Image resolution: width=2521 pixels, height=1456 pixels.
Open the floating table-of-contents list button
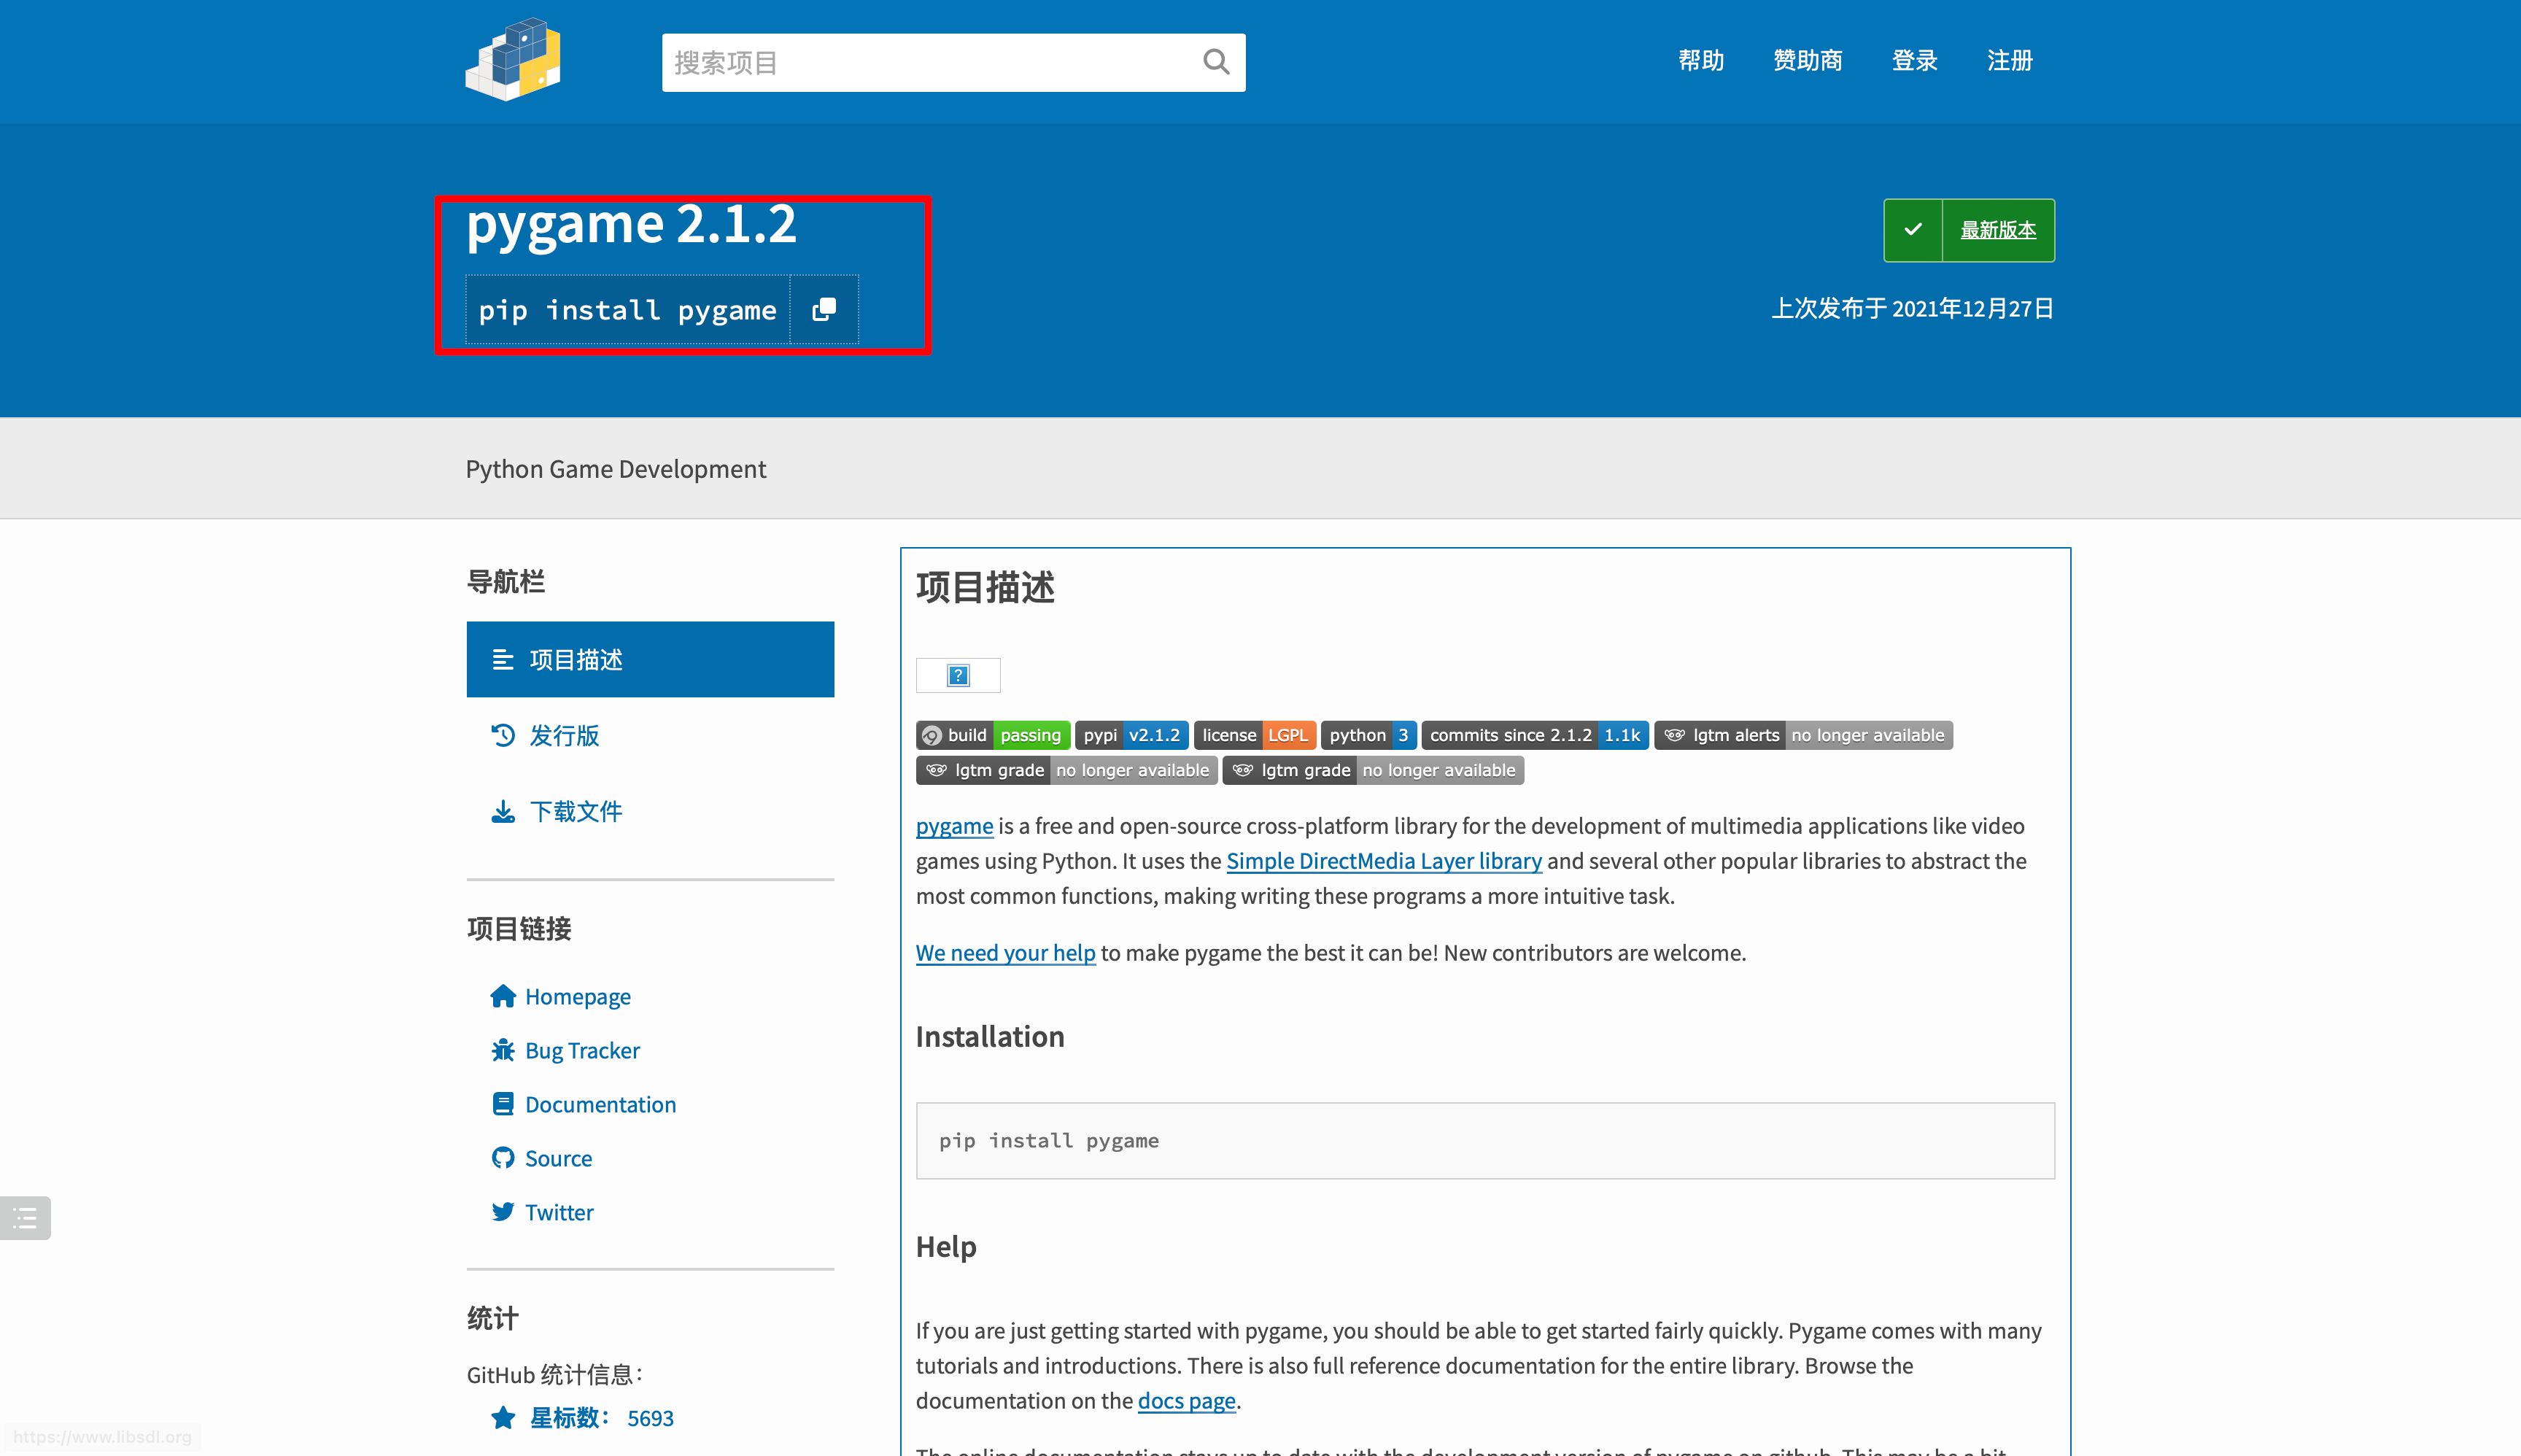(25, 1218)
